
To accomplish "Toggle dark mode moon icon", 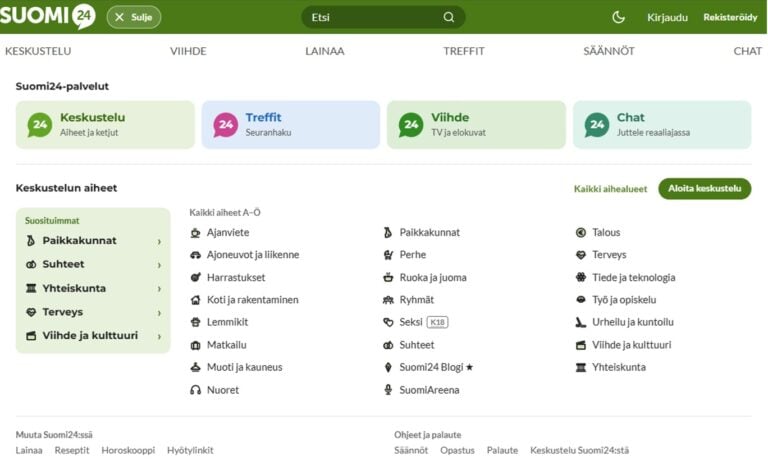I will click(x=619, y=17).
